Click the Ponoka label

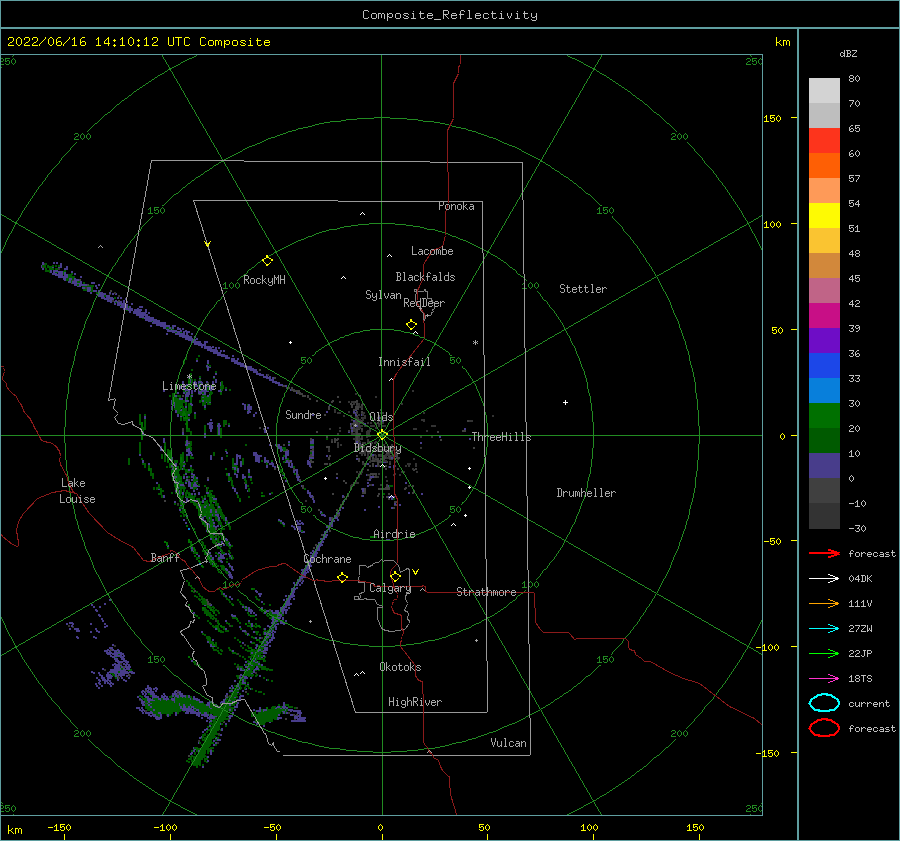click(x=456, y=206)
